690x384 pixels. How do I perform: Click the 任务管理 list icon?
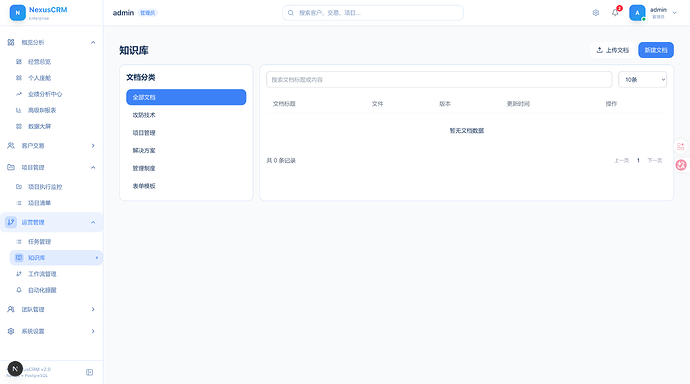[18, 241]
